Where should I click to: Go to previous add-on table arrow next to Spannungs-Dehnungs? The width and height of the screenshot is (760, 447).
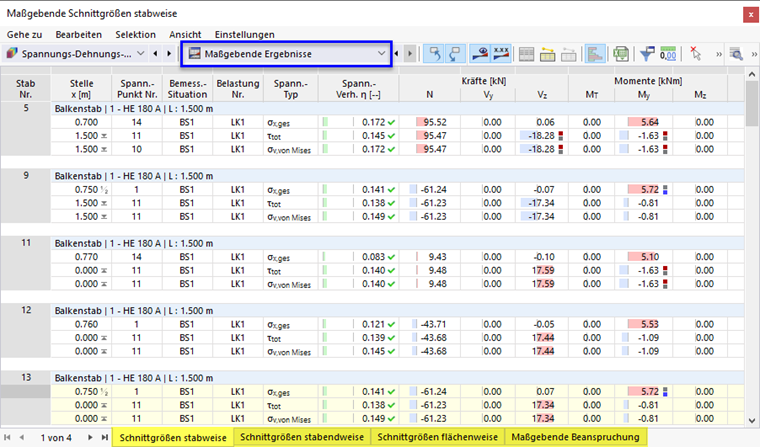coord(155,53)
